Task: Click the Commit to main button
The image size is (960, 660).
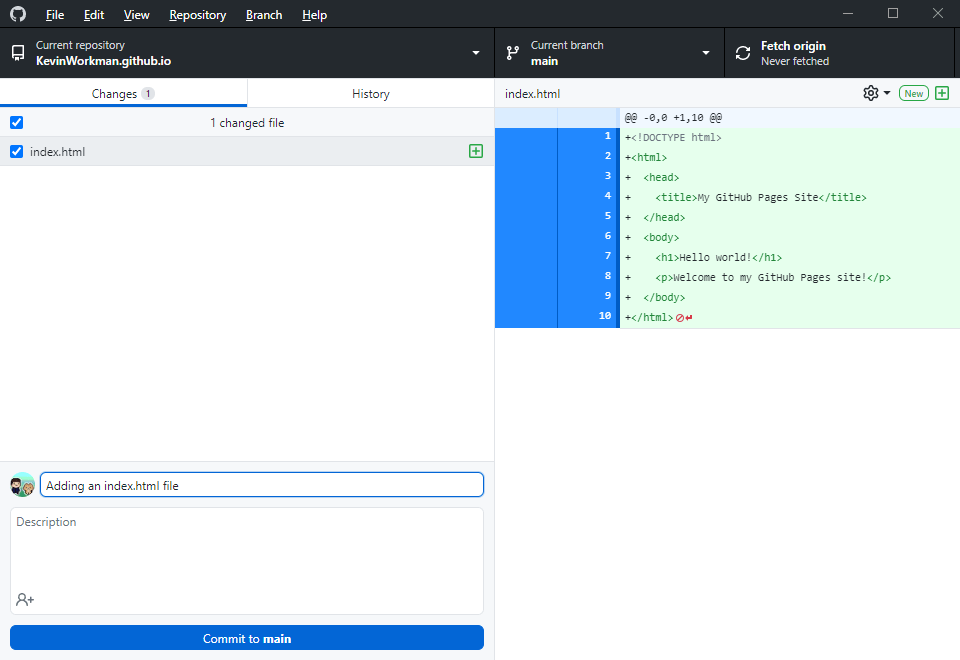Action: pyautogui.click(x=246, y=637)
